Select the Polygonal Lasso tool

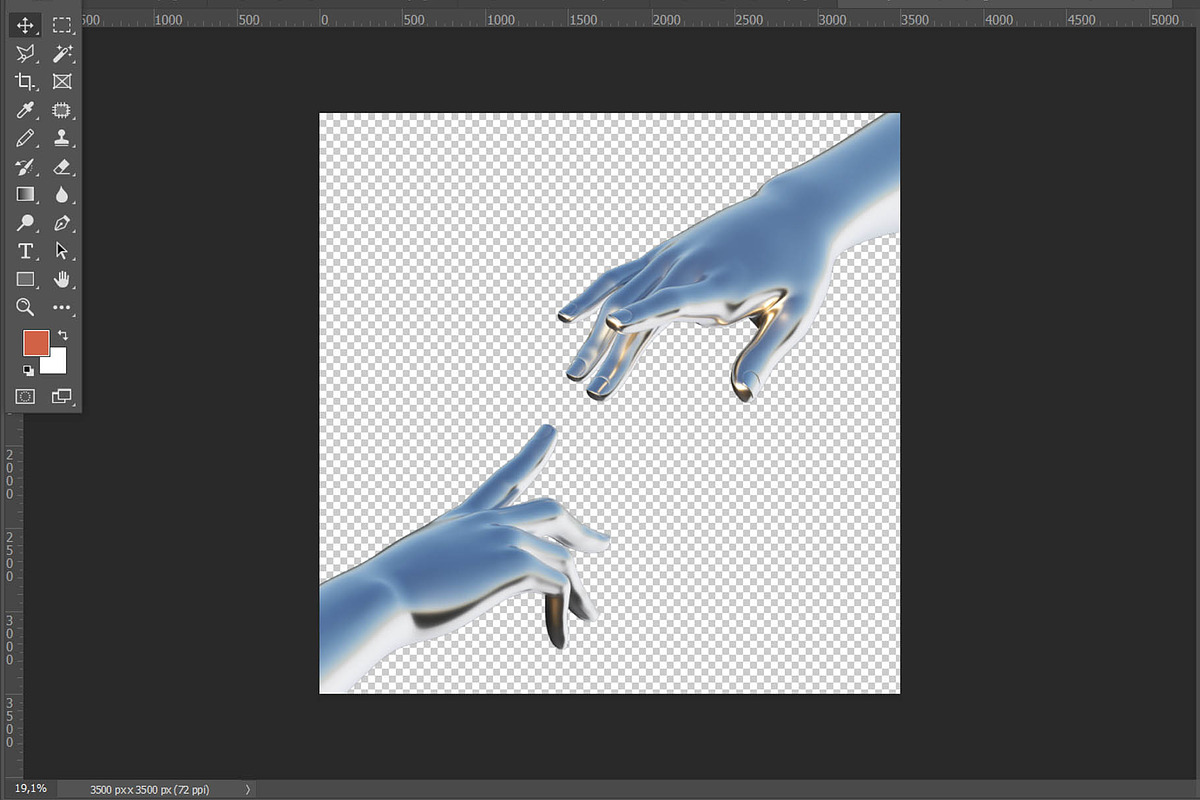[26, 54]
